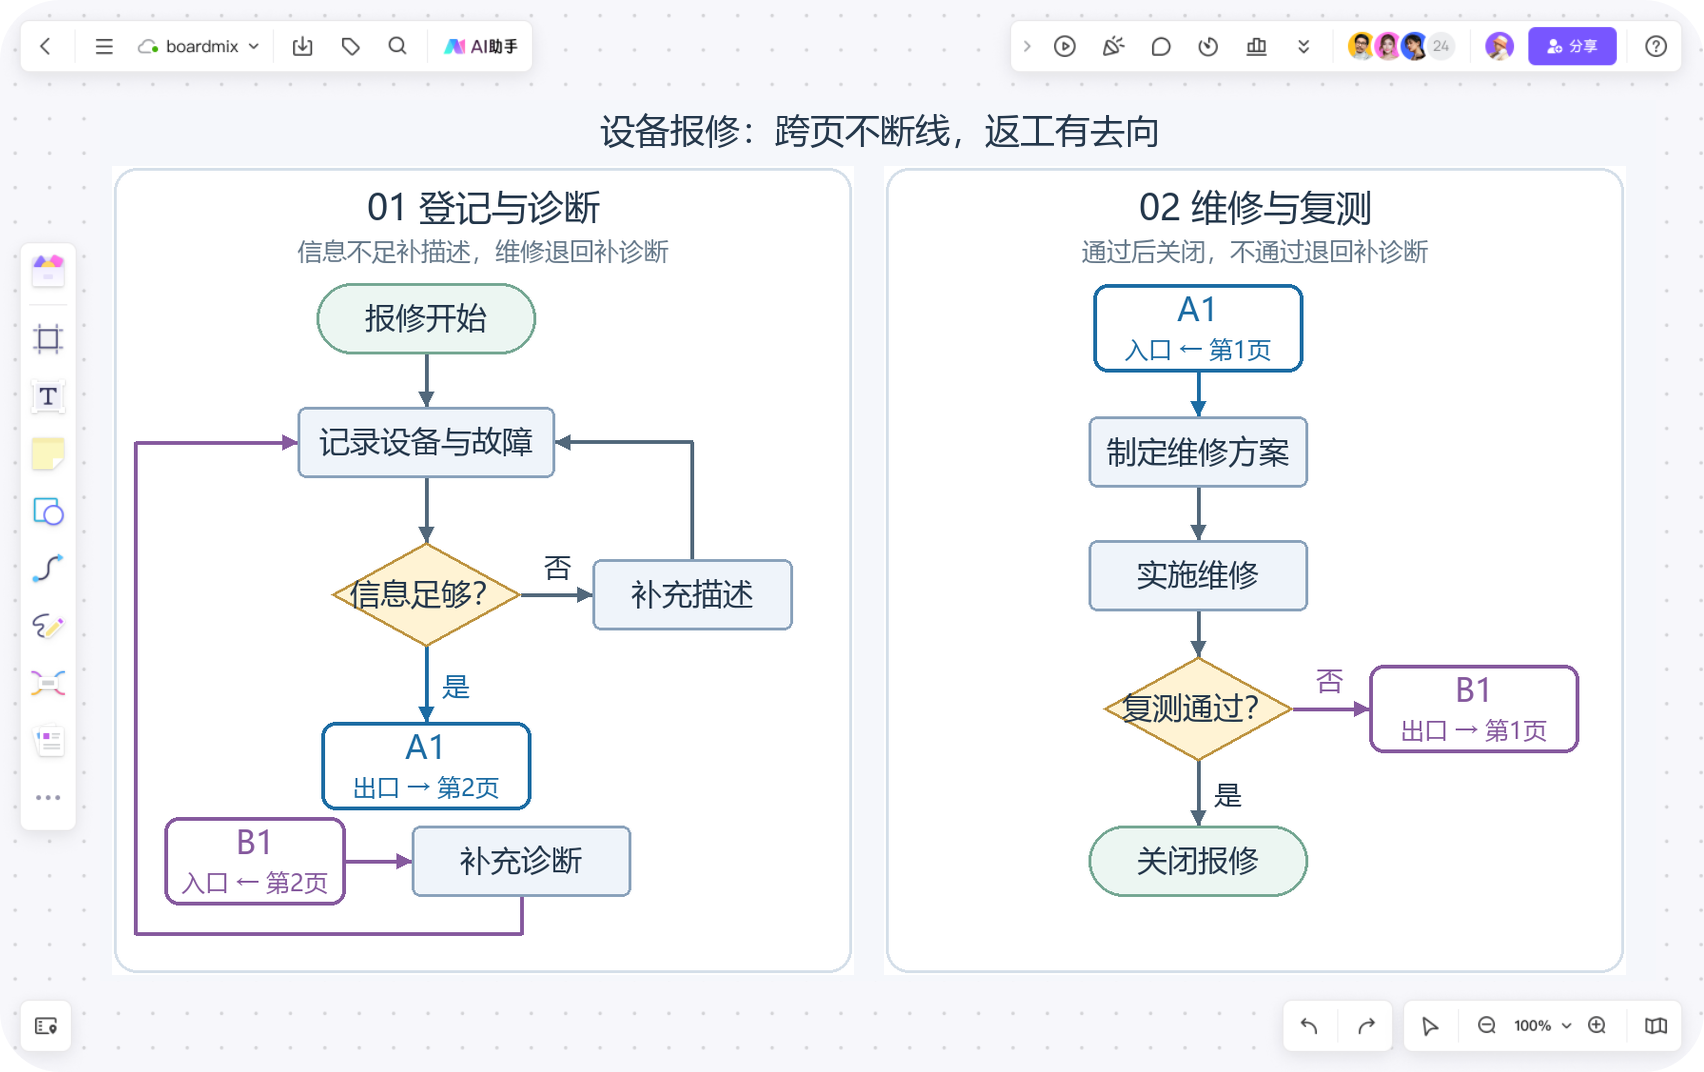Show the 24 other collaborators
Viewport: 1704px width, 1072px height.
1441,46
